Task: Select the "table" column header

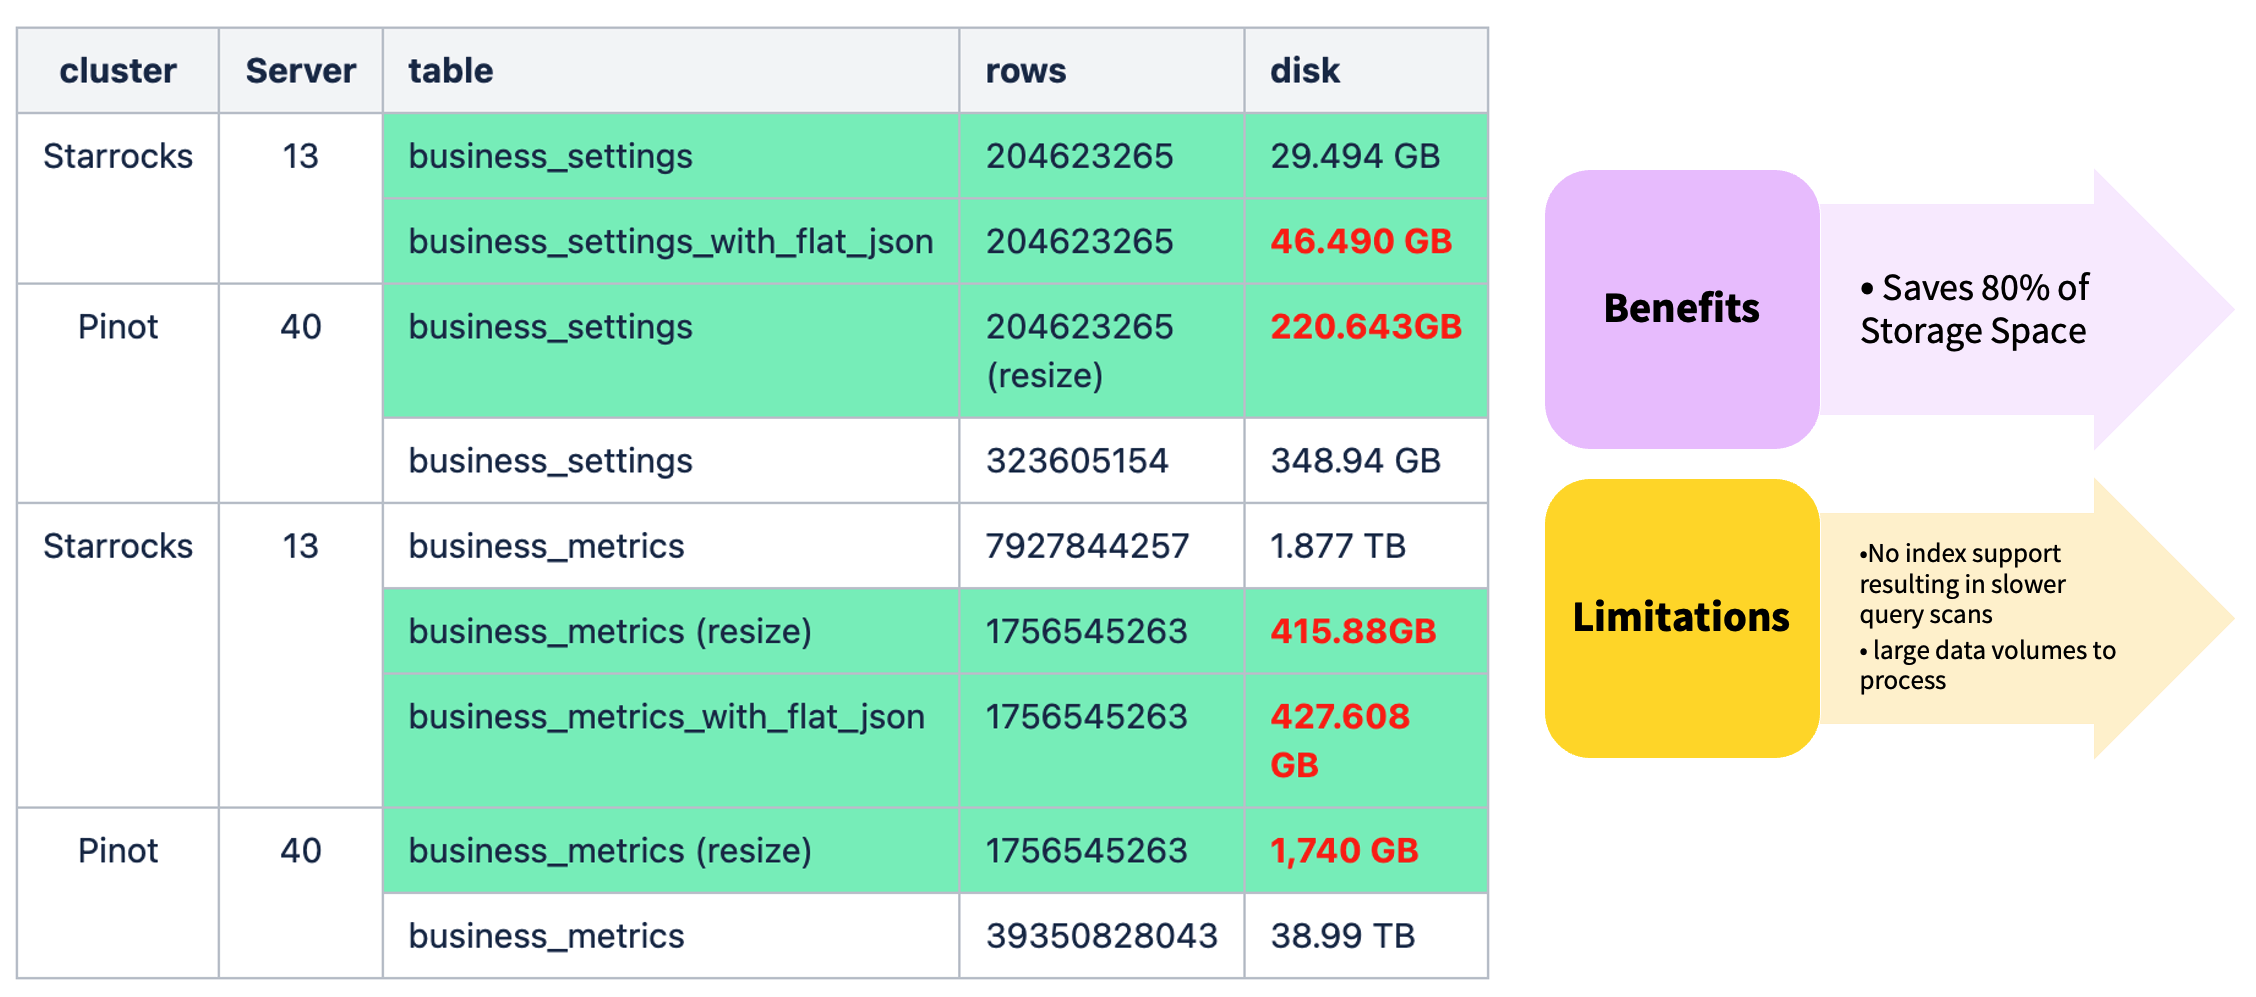Action: (451, 71)
